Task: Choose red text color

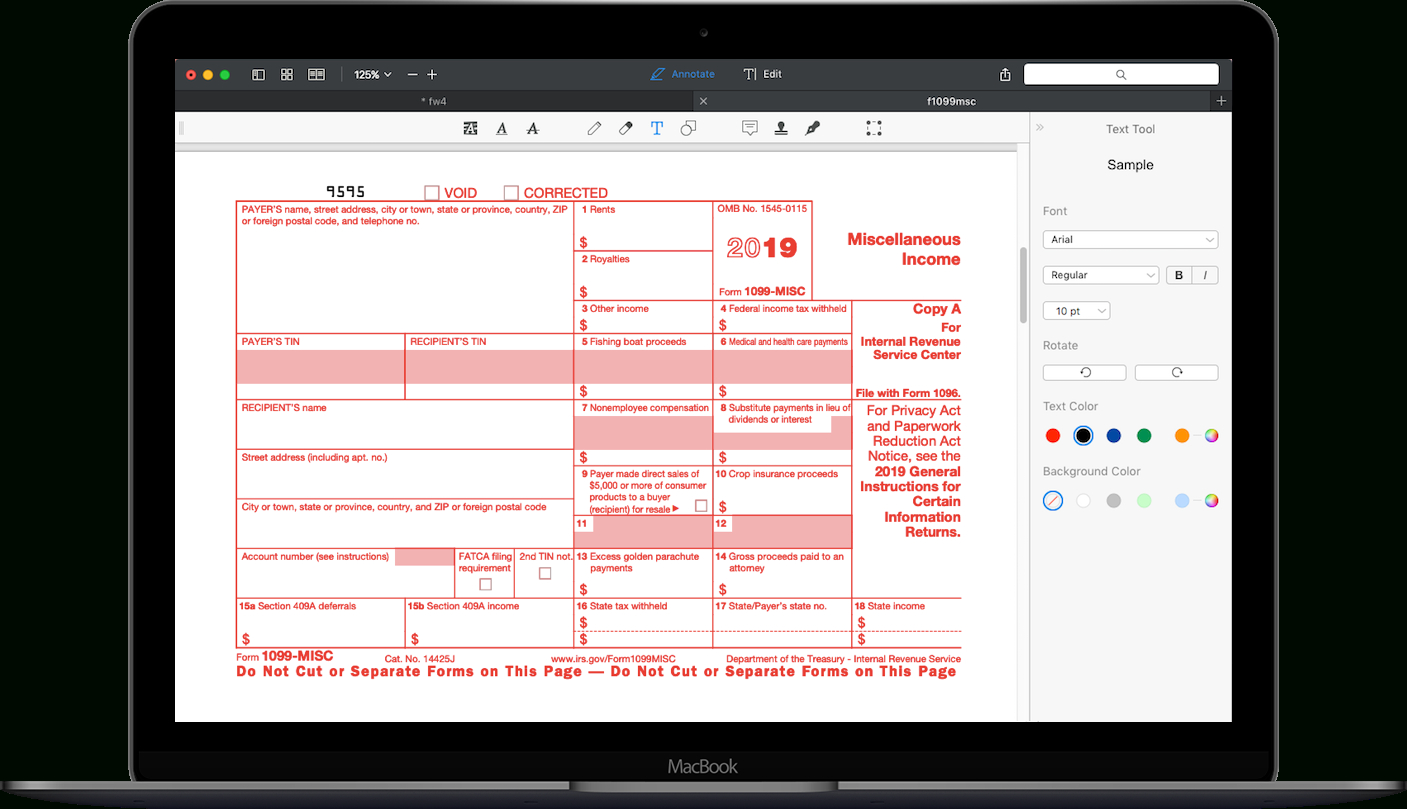Action: 1053,436
